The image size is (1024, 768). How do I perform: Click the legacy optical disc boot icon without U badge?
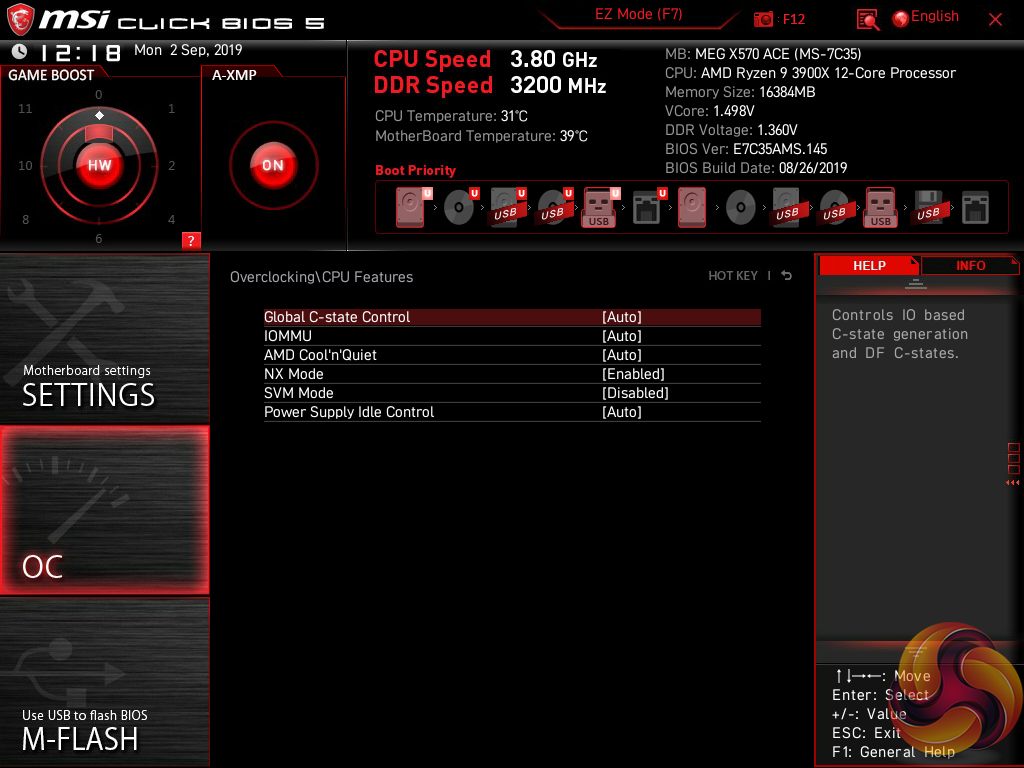[741, 208]
